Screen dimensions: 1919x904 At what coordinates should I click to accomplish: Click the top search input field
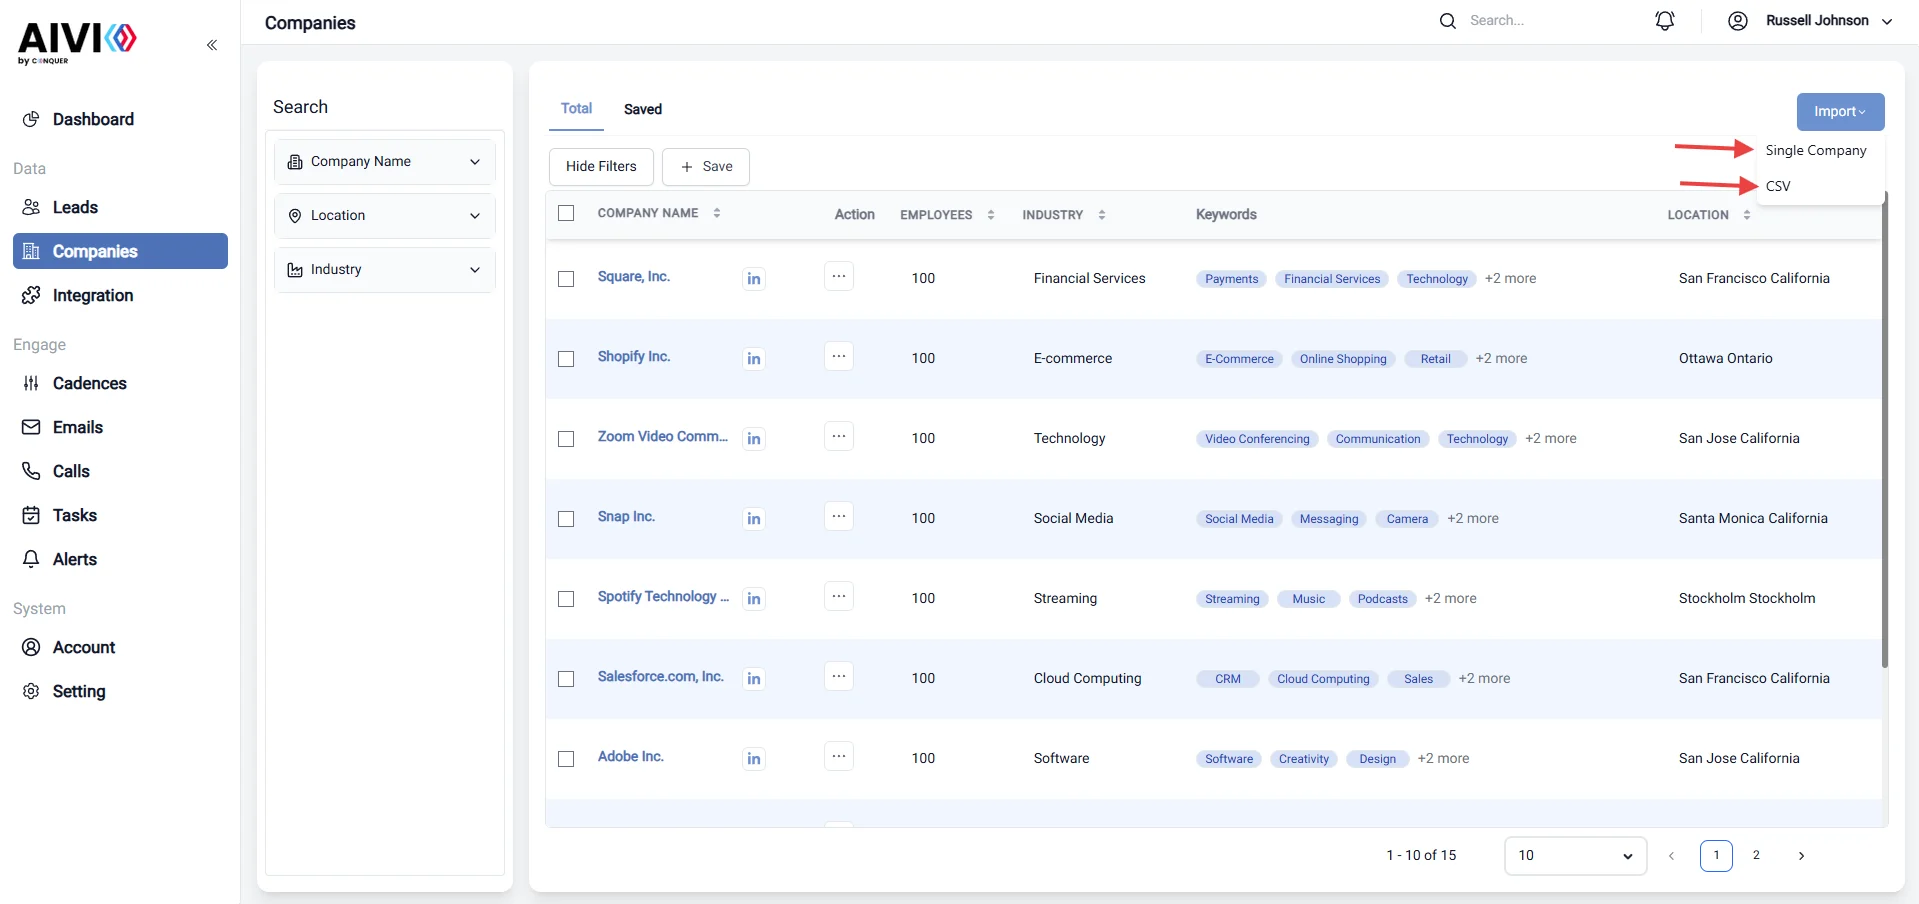(1540, 21)
